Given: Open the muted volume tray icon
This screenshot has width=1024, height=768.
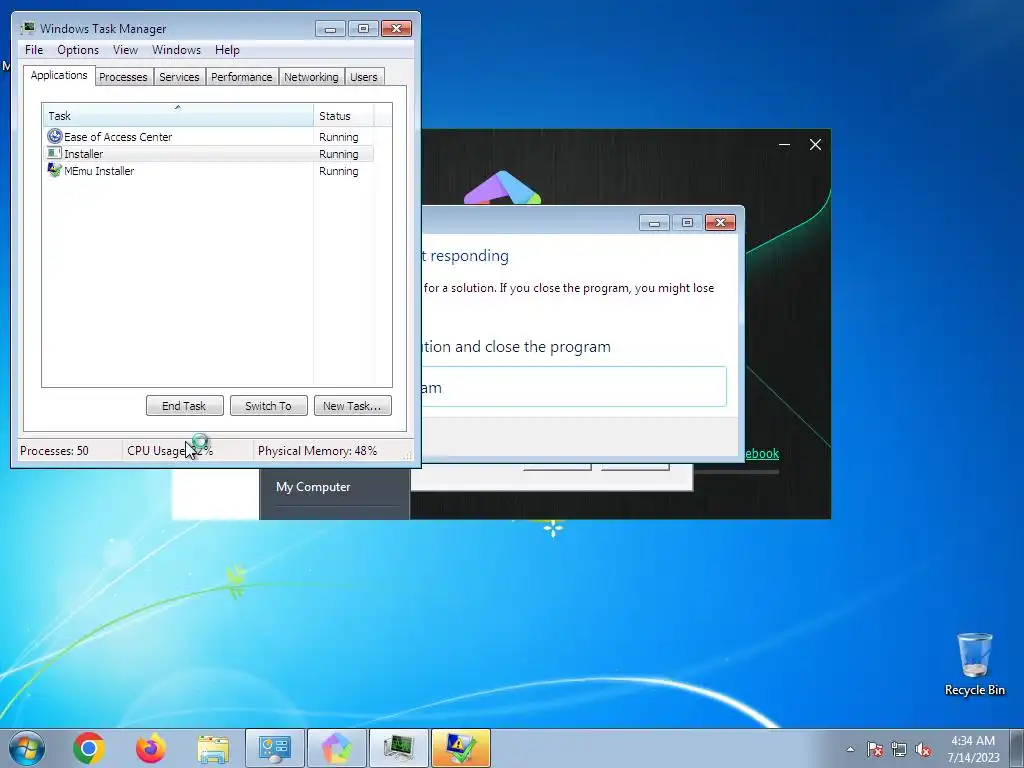Looking at the screenshot, I should tap(923, 749).
